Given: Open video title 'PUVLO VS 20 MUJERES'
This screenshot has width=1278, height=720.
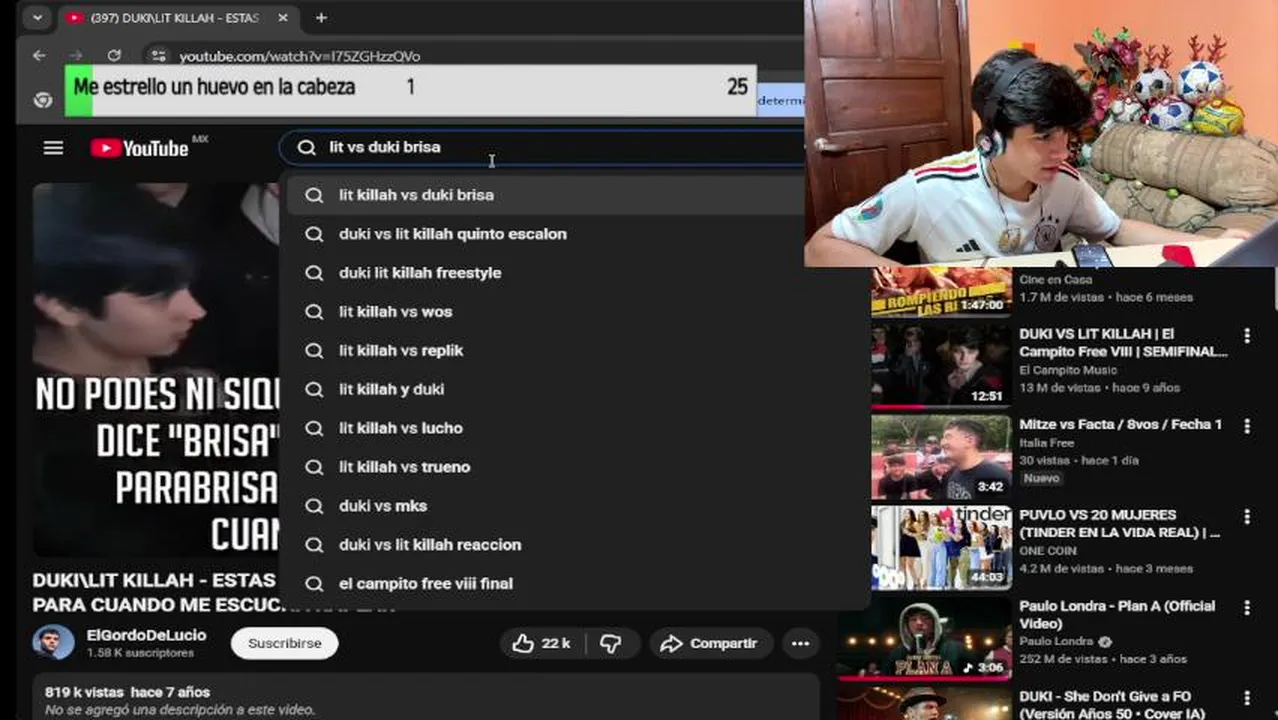Looking at the screenshot, I should pos(1119,524).
